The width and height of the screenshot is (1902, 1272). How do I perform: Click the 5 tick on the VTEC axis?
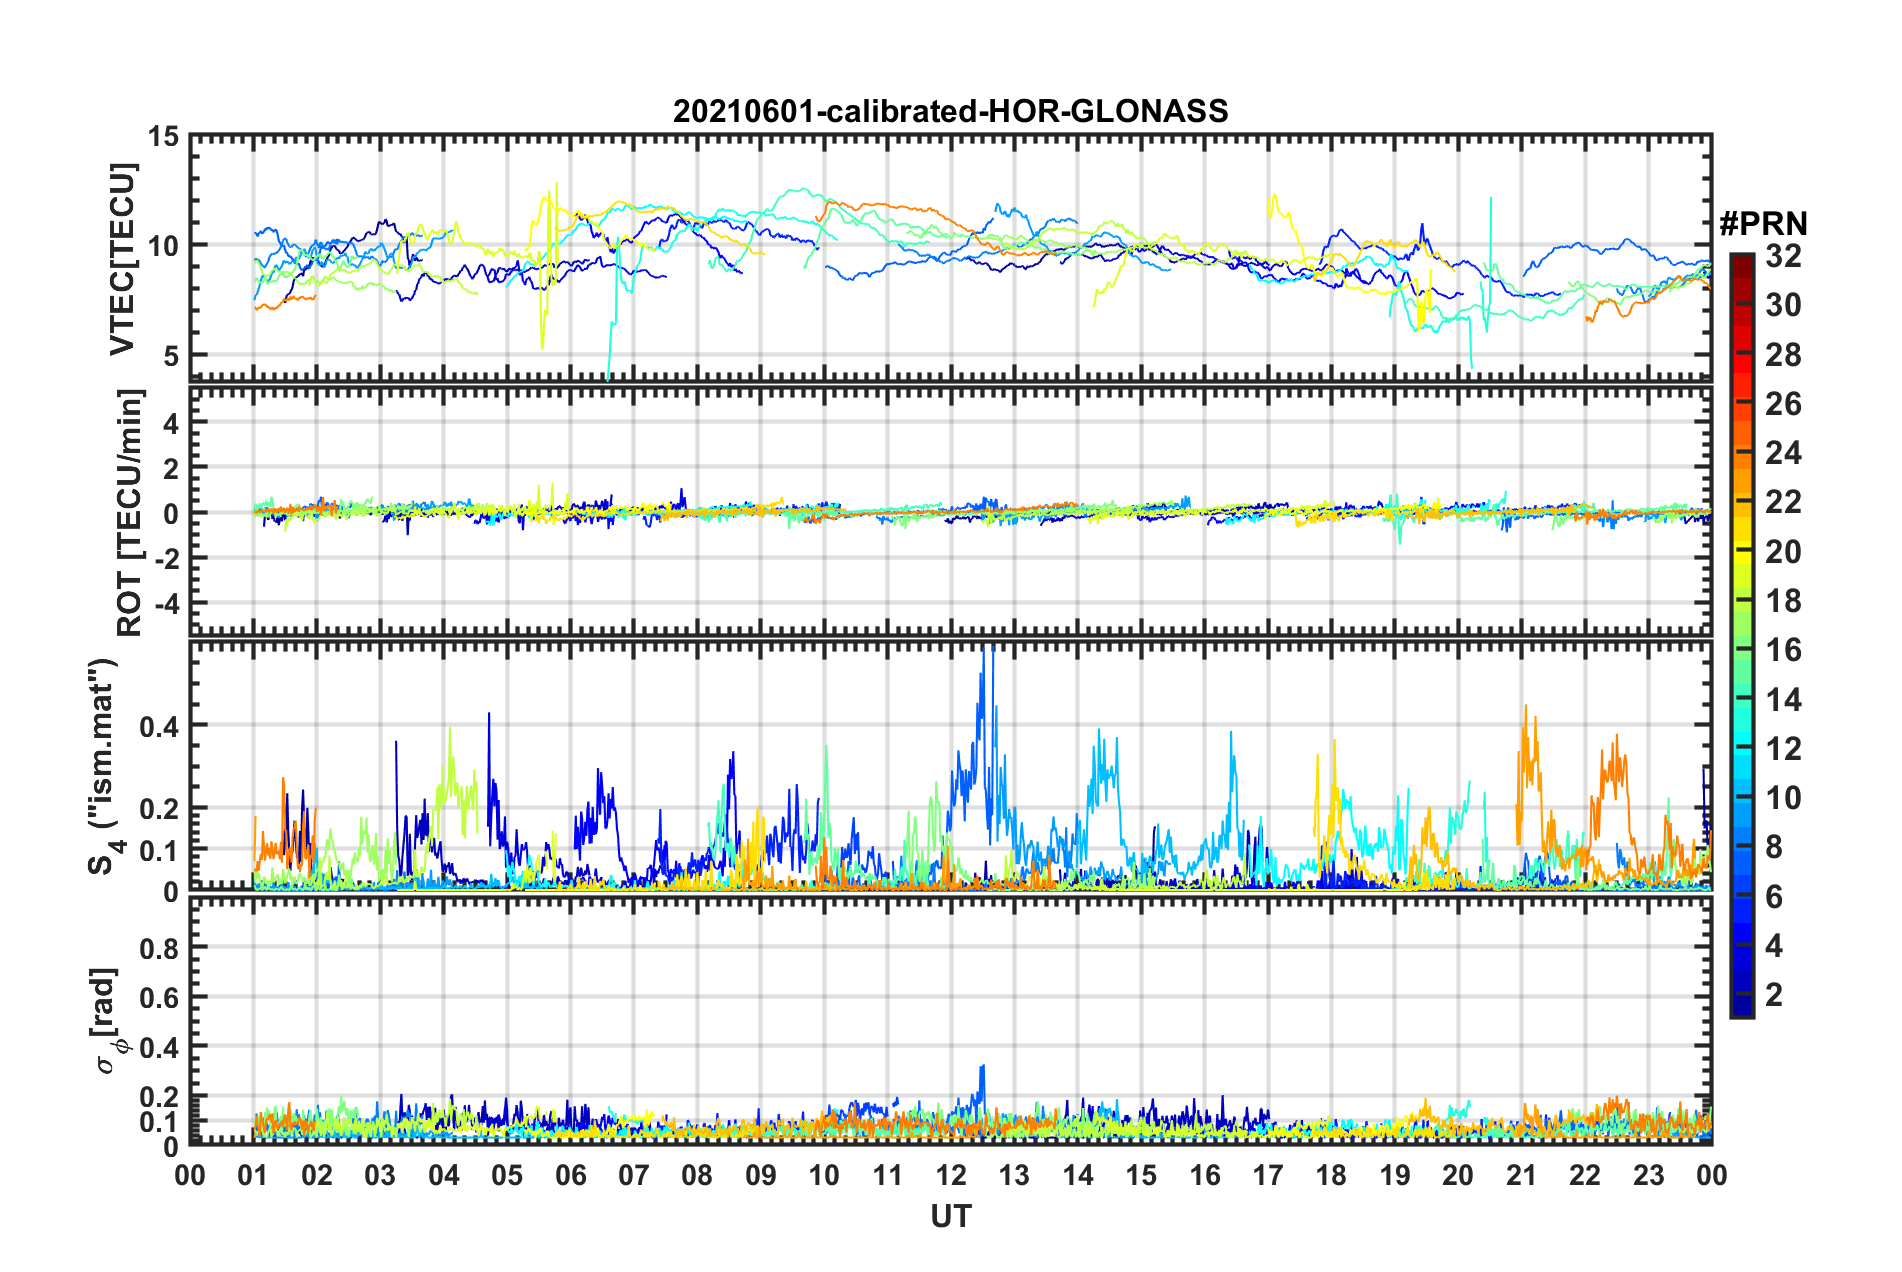coord(171,355)
